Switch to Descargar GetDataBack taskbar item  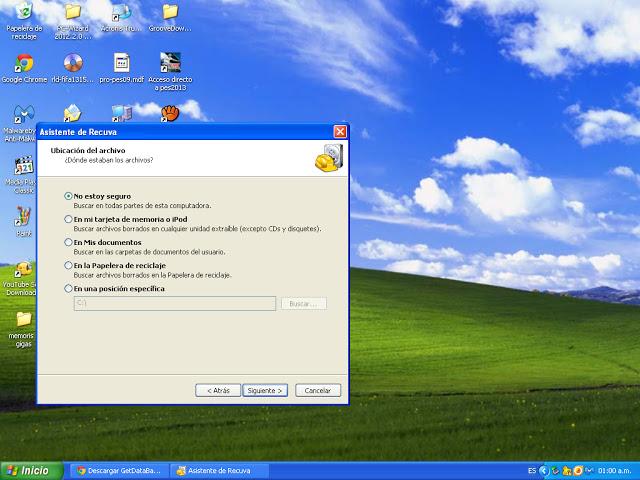coord(120,470)
